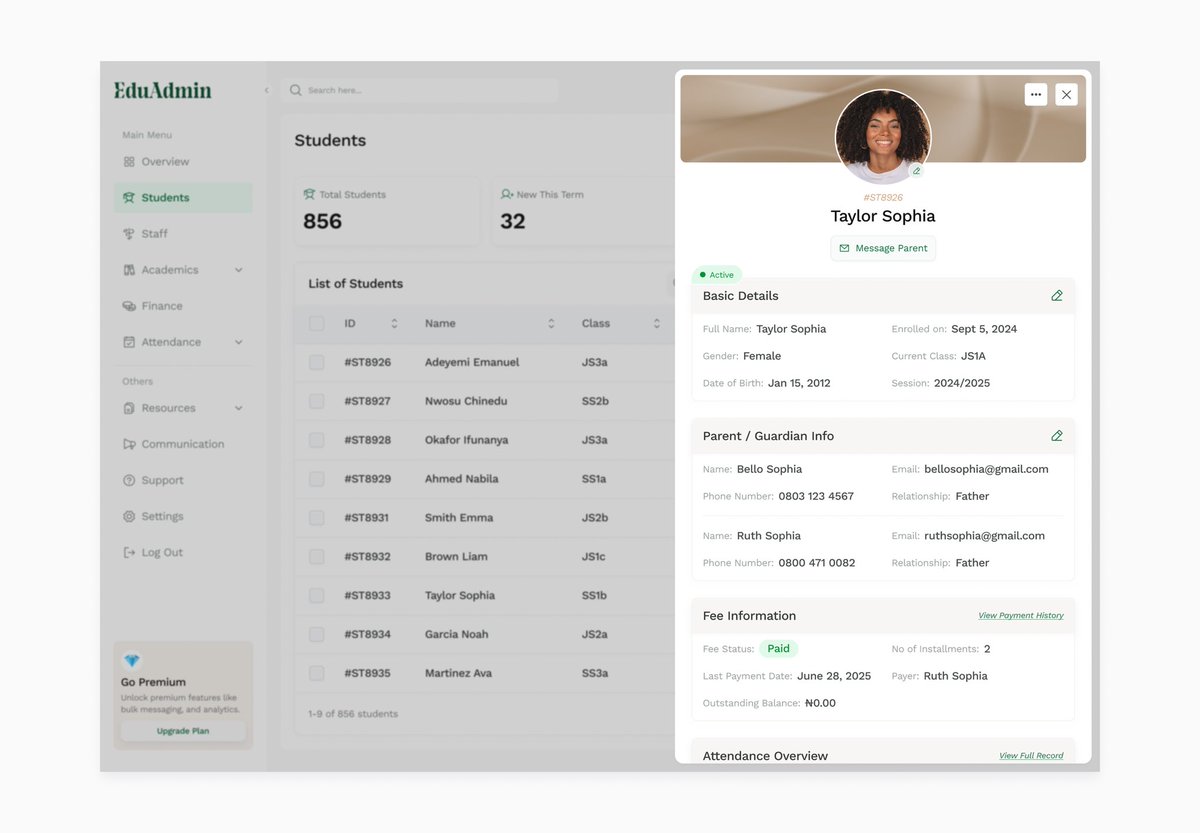Click the SS3a class cell
Viewport: 1200px width, 833px height.
[595, 673]
